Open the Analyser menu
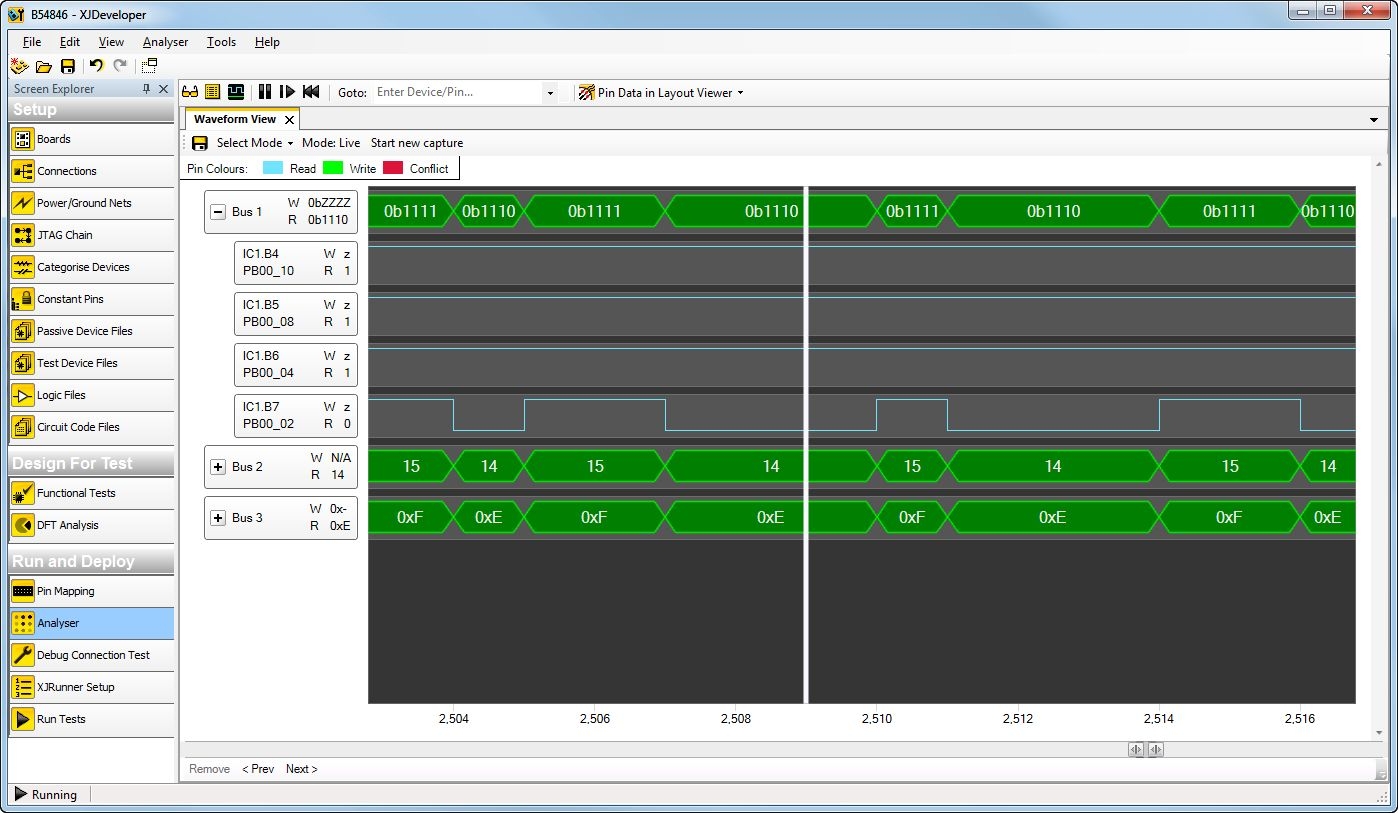This screenshot has height=813, width=1398. tap(165, 42)
